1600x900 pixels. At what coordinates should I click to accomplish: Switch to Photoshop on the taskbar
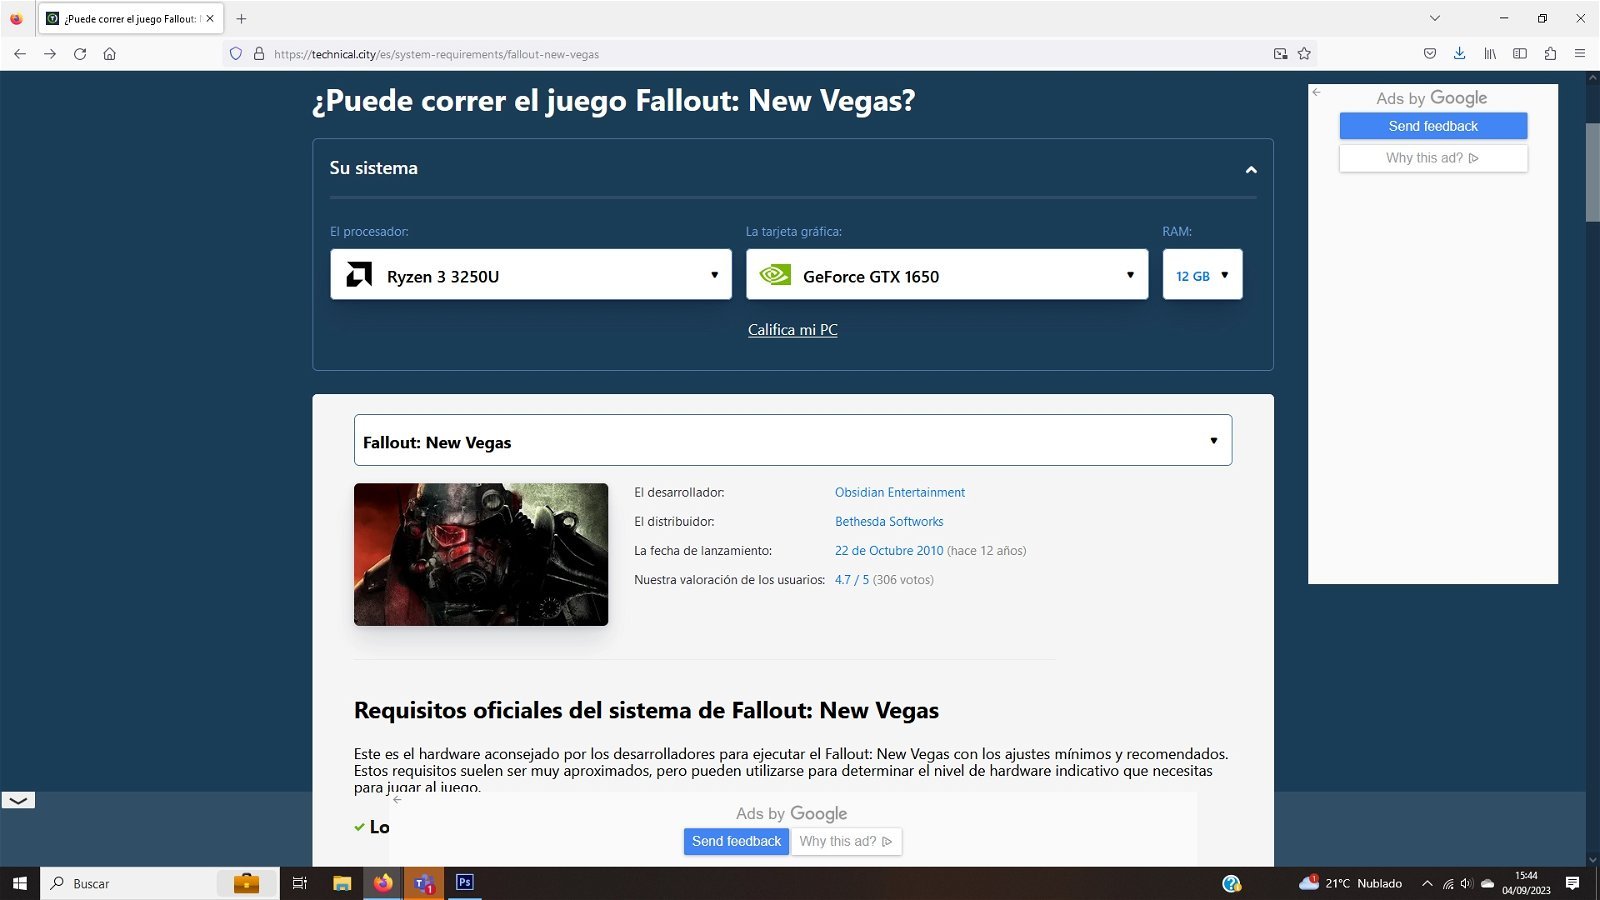[x=464, y=883]
